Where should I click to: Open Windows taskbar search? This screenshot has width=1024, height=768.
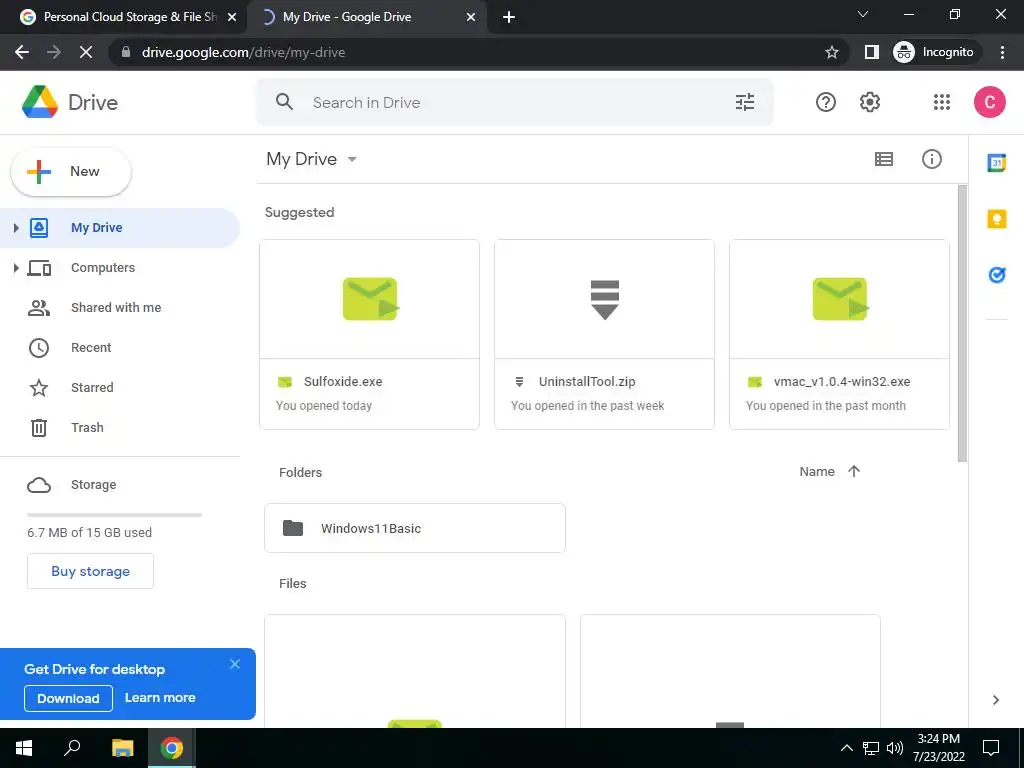pyautogui.click(x=72, y=748)
